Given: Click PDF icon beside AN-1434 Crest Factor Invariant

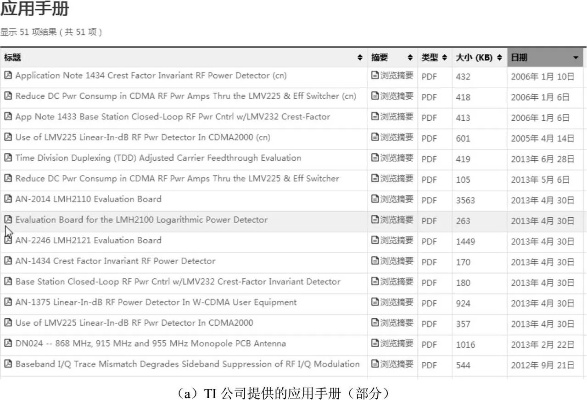Looking at the screenshot, I should click(8, 261).
